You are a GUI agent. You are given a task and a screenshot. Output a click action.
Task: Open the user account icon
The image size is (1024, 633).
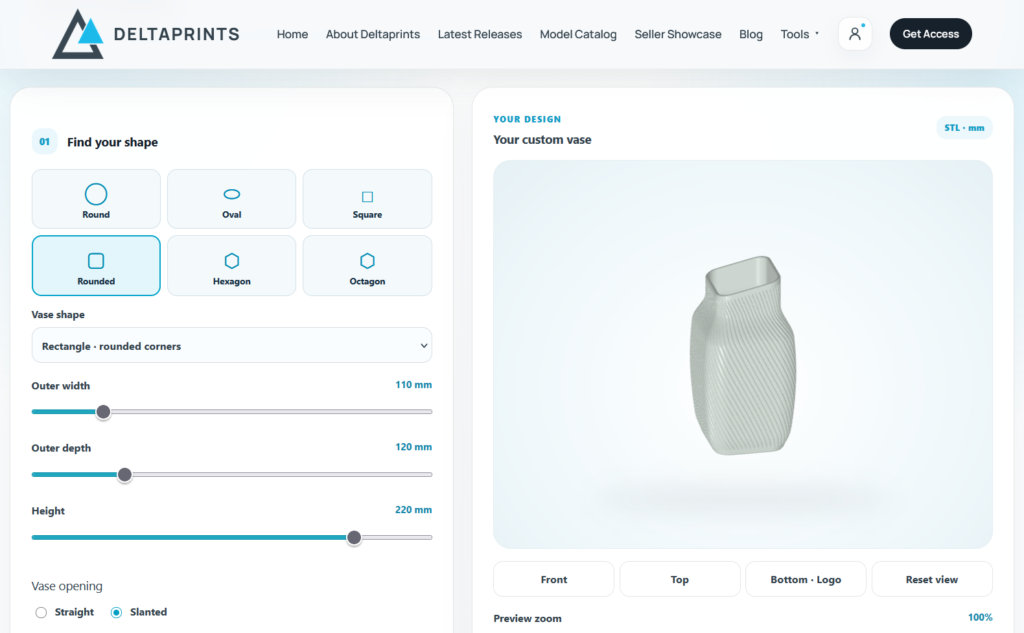(855, 34)
